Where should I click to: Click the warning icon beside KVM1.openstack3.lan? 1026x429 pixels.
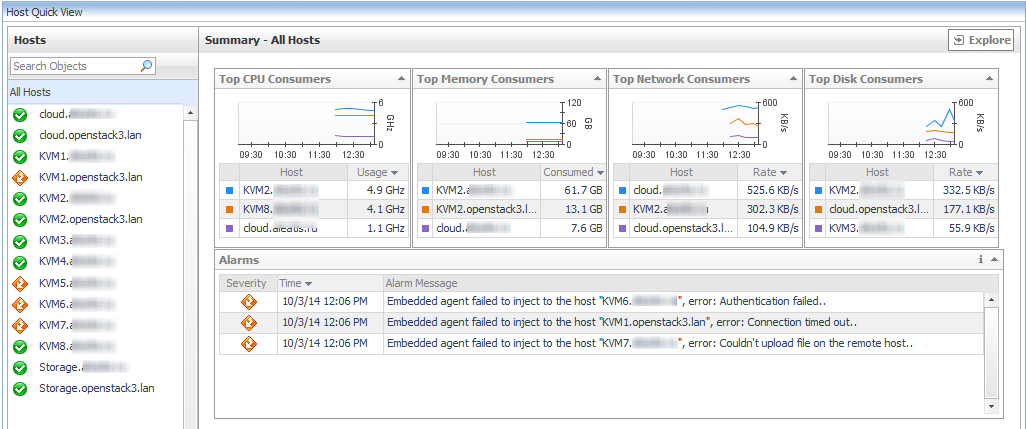[x=19, y=177]
